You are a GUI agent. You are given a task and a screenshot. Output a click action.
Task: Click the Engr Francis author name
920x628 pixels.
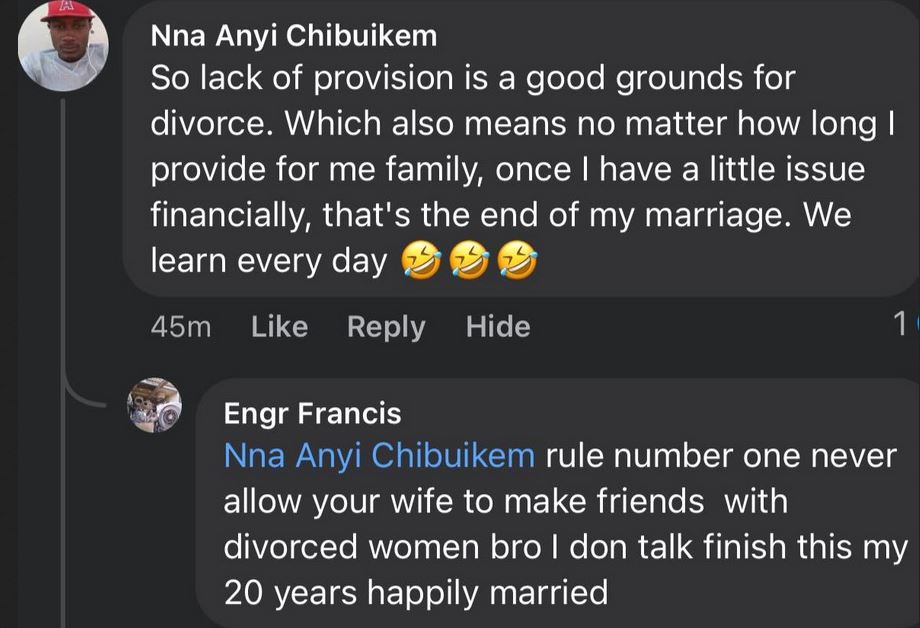click(x=312, y=413)
